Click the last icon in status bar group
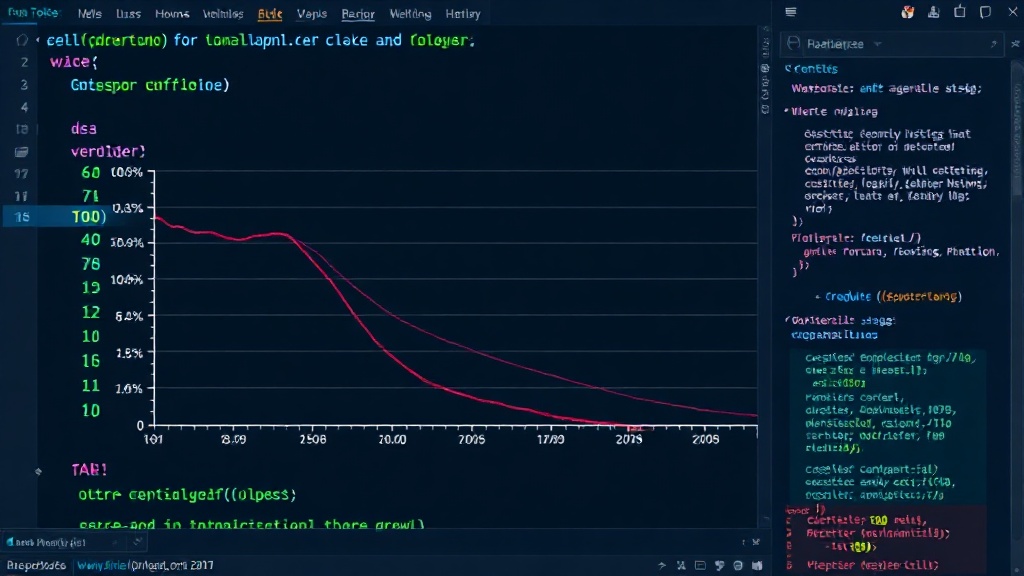This screenshot has height=576, width=1024. (x=758, y=566)
